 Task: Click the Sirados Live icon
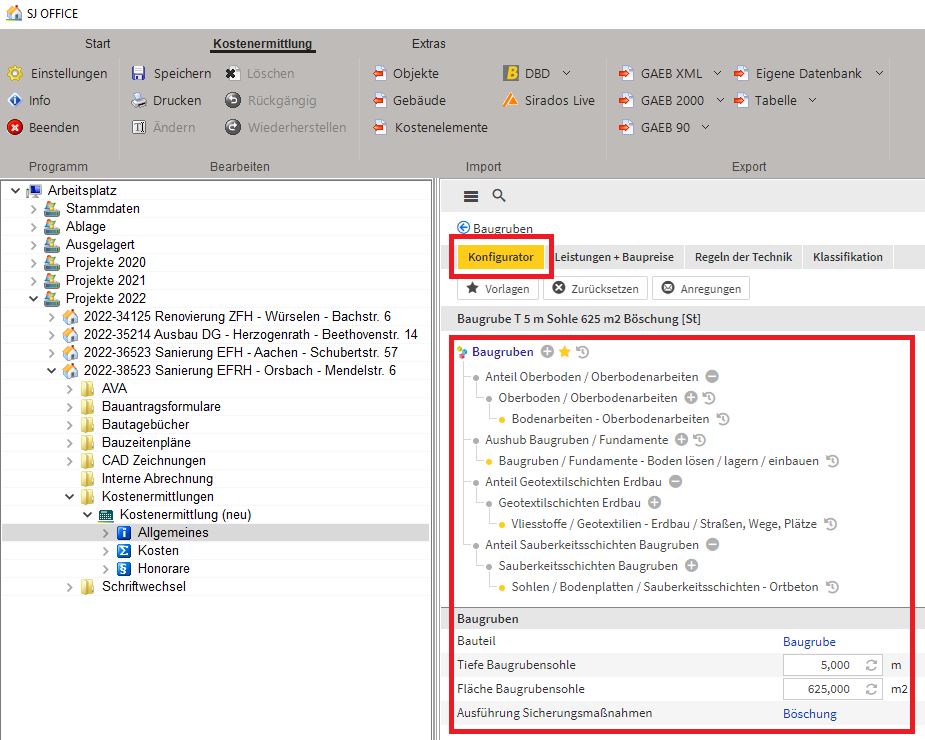[x=509, y=100]
